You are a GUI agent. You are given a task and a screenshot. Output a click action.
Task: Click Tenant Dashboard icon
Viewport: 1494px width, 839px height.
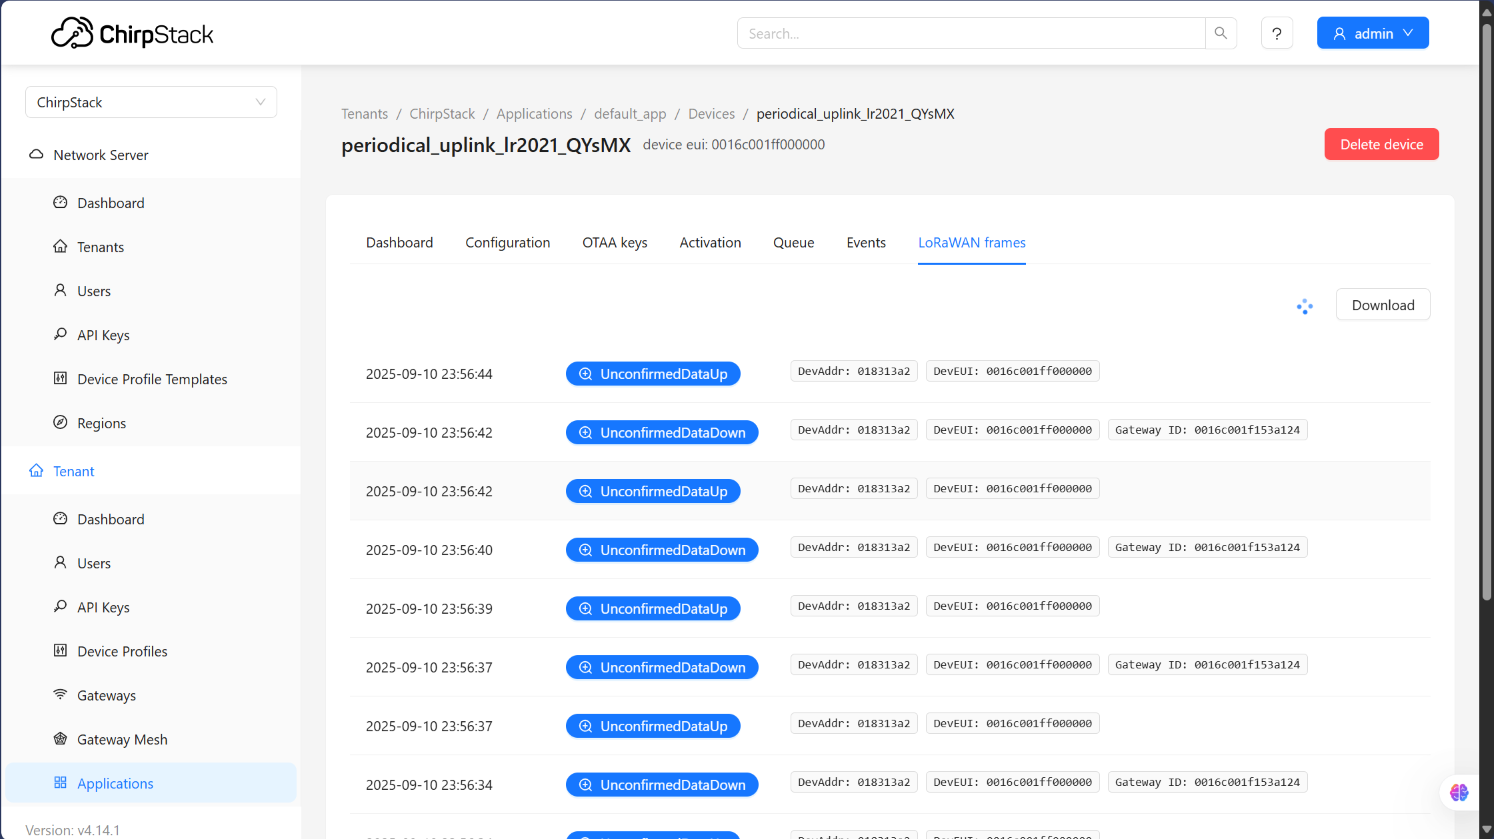click(x=60, y=518)
